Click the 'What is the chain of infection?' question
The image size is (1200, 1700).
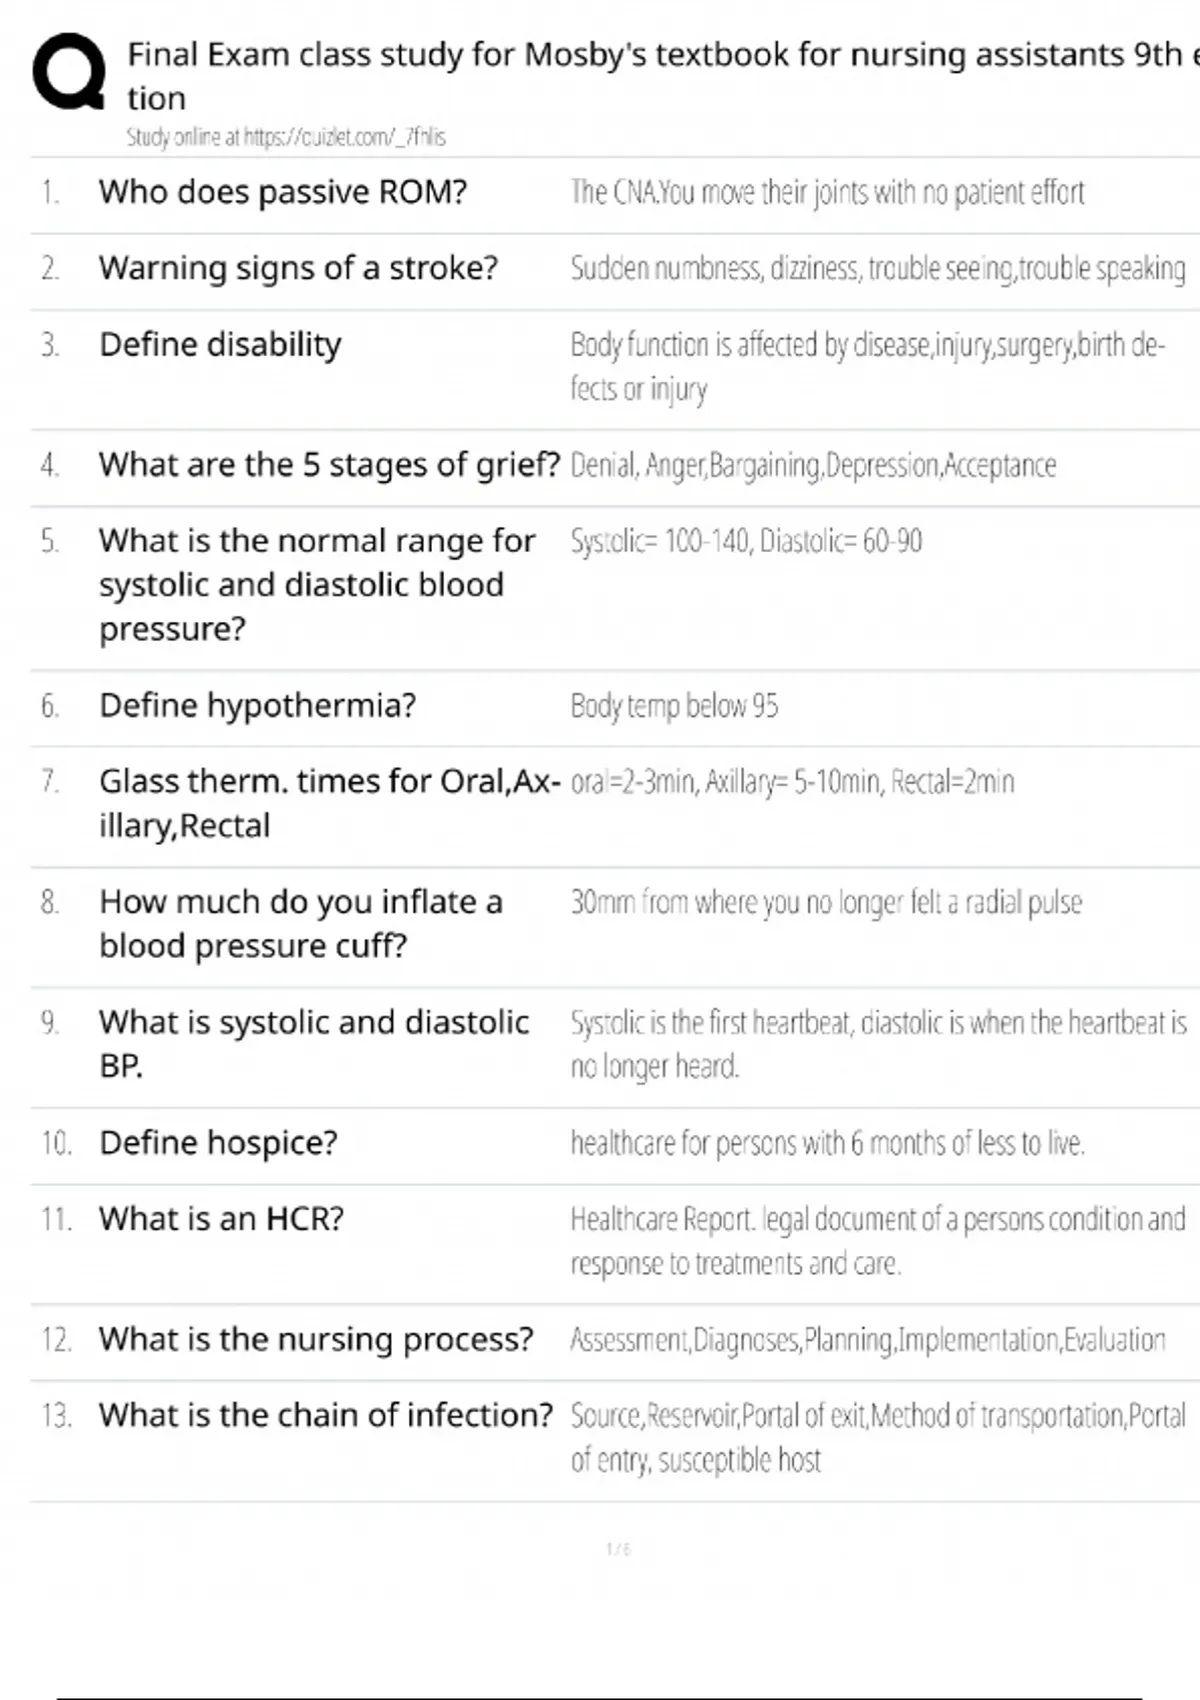click(325, 1416)
